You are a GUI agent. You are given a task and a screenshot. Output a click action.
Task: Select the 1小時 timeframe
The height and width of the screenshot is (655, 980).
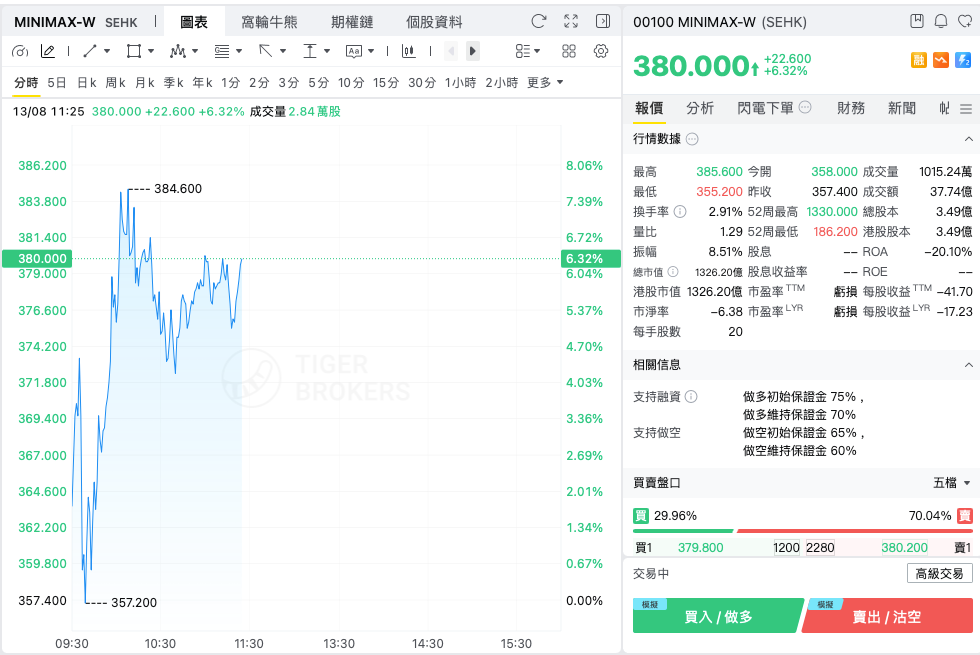pos(461,82)
